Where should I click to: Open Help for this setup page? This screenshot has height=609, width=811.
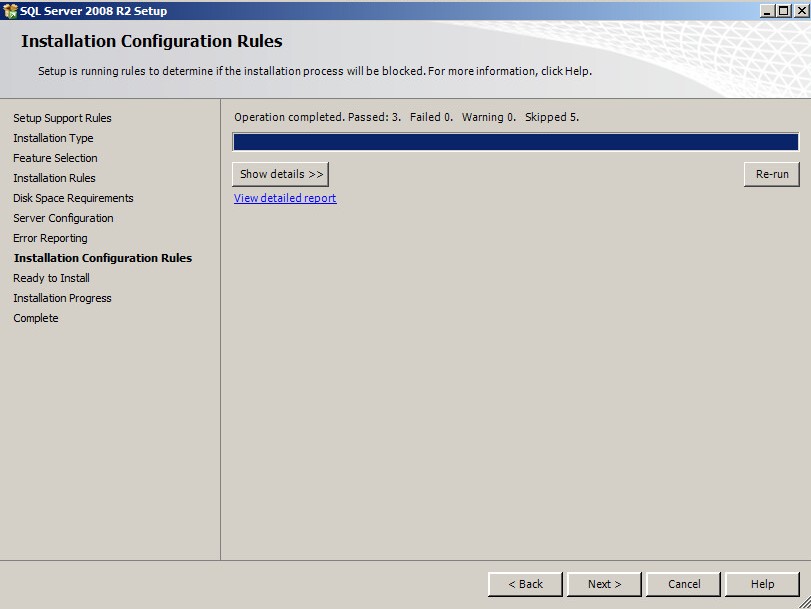762,584
